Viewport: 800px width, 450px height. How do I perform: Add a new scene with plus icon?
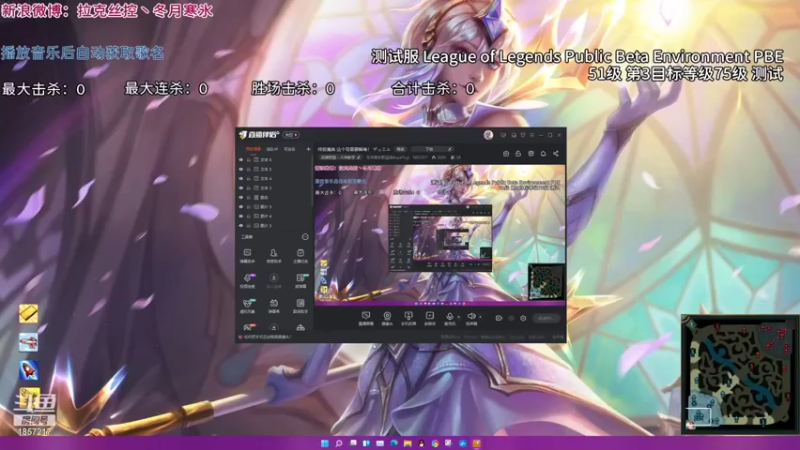308,149
